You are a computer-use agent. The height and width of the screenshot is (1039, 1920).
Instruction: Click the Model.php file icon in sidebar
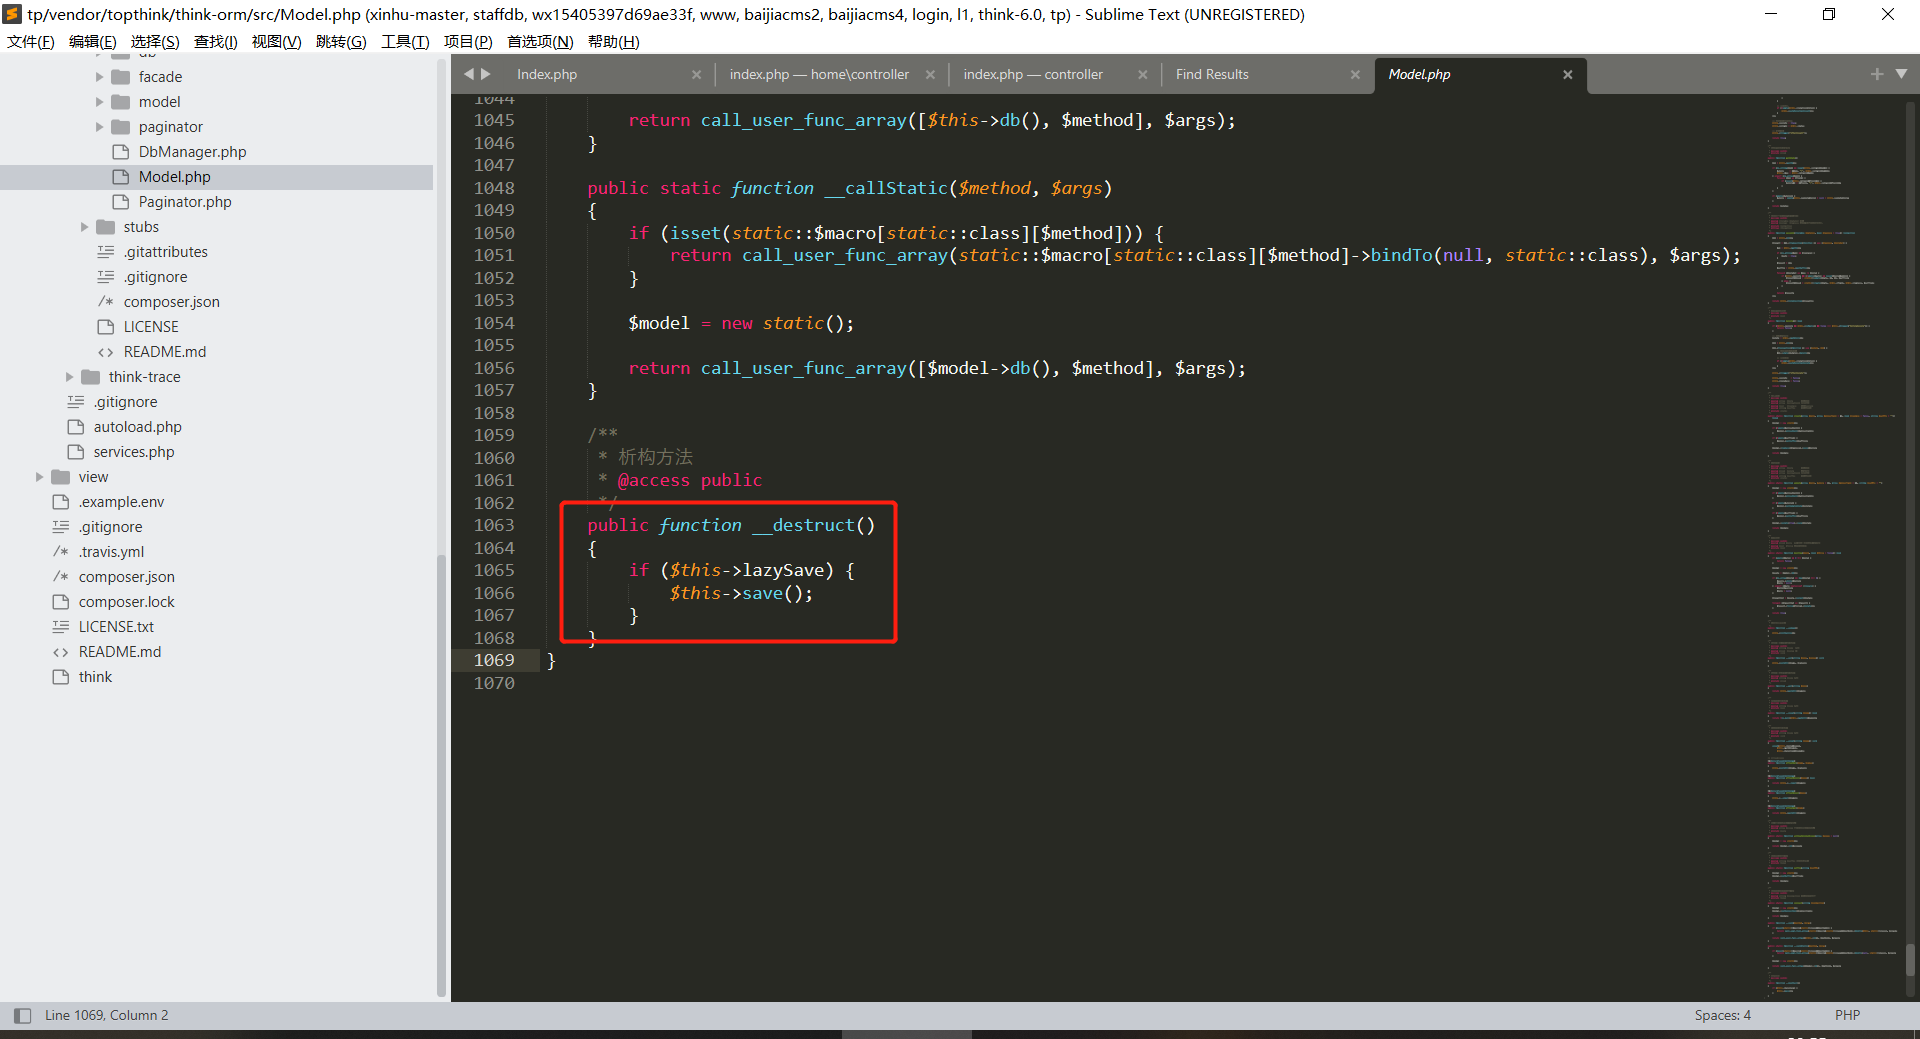tap(121, 177)
